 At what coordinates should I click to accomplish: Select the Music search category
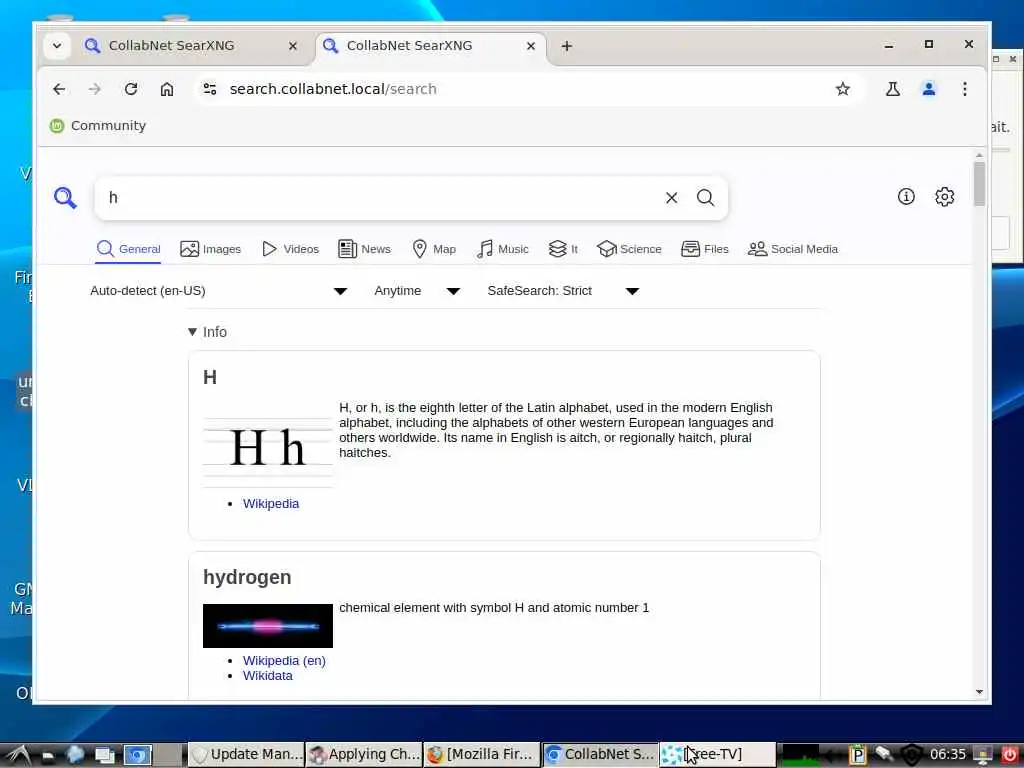(503, 249)
